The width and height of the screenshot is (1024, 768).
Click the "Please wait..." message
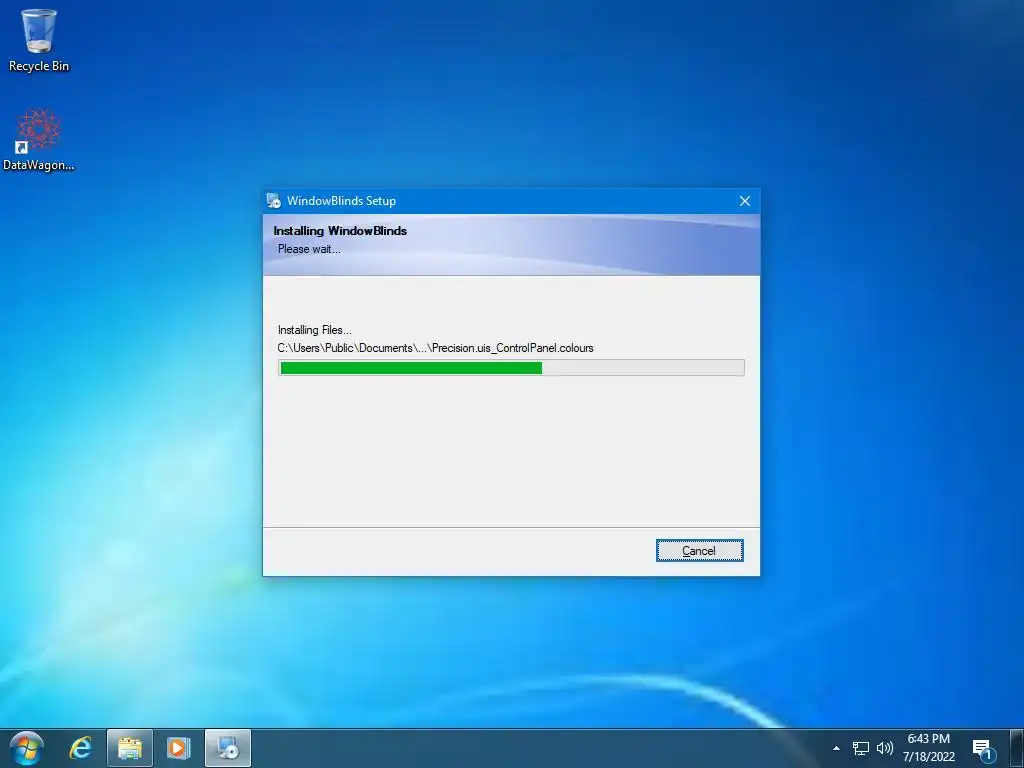[x=309, y=249]
